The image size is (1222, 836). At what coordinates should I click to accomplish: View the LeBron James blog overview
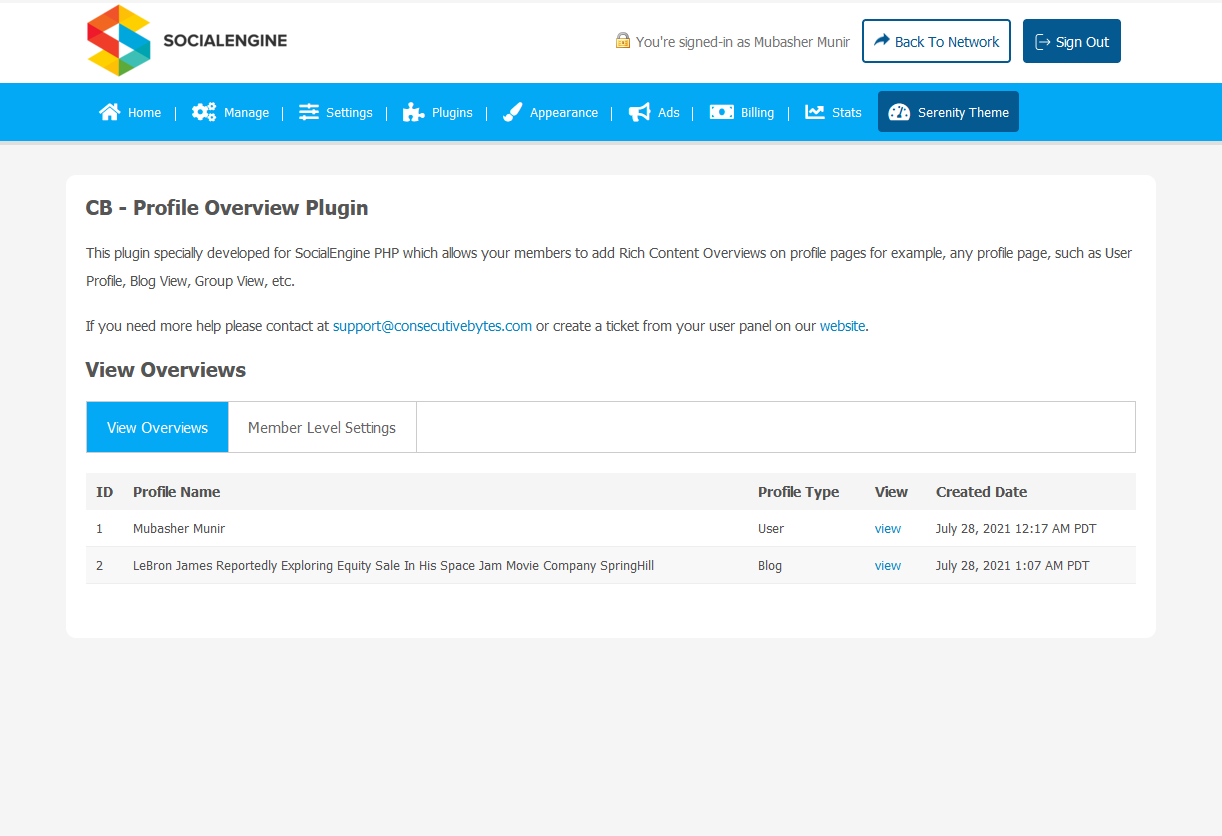click(x=887, y=566)
